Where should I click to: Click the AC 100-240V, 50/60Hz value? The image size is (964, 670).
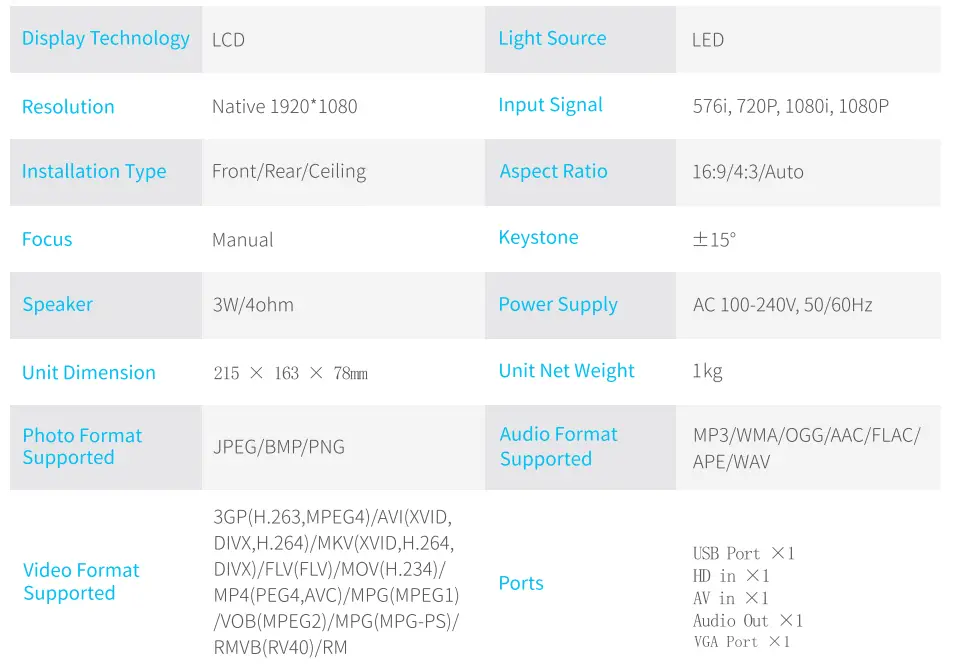(x=782, y=305)
